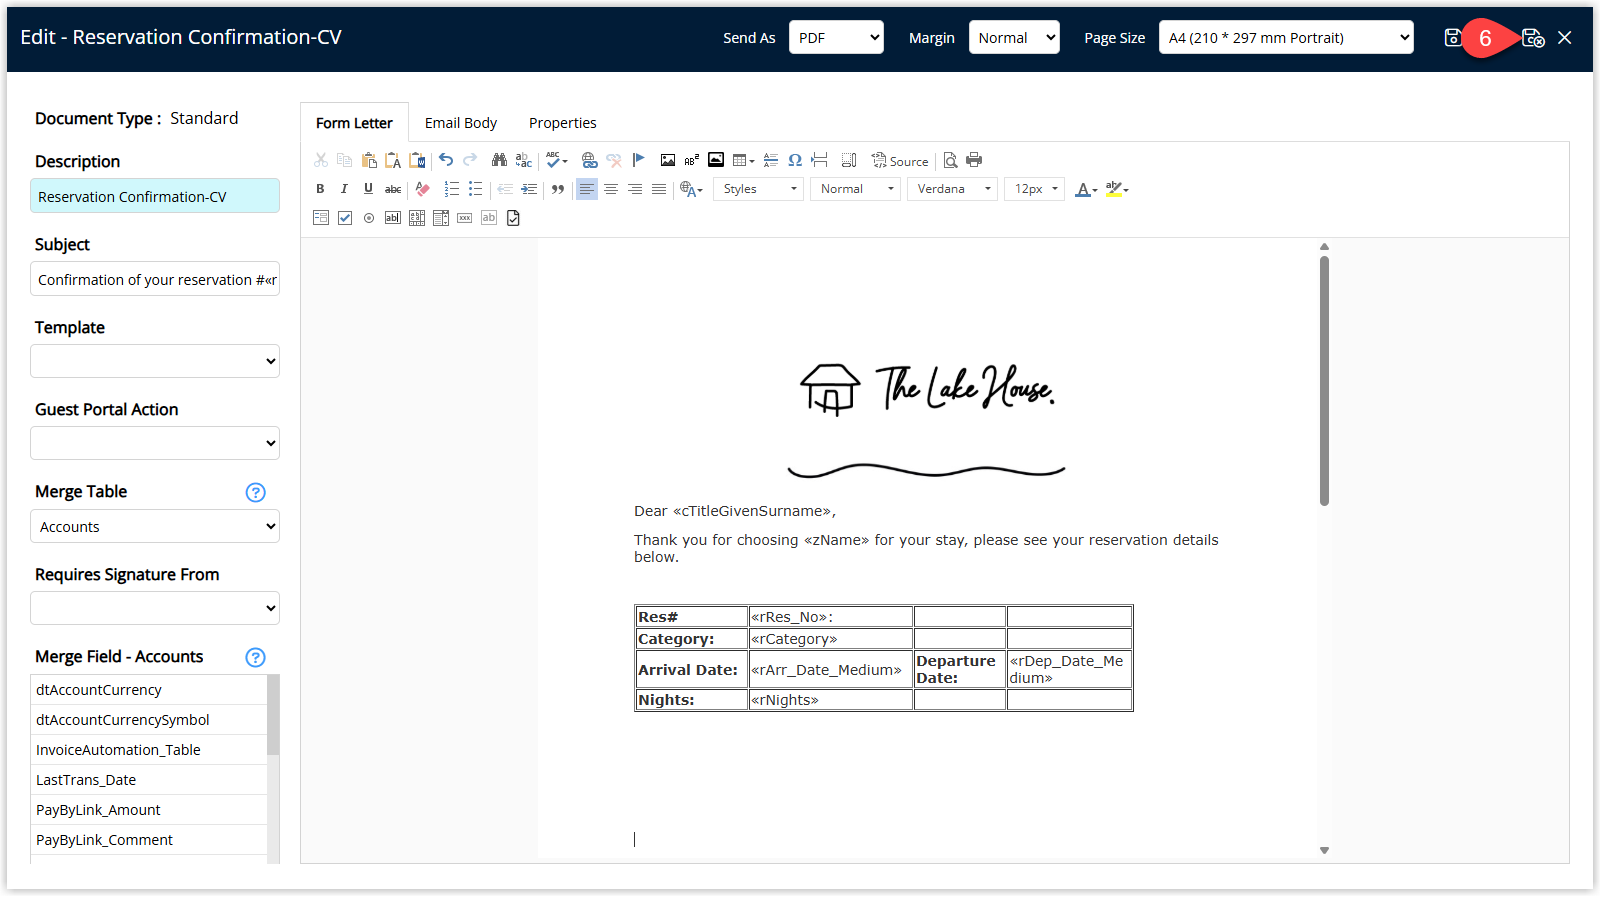Click the Copy icon in the editor toolbar
Viewport: 1601px width, 897px height.
pyautogui.click(x=344, y=160)
